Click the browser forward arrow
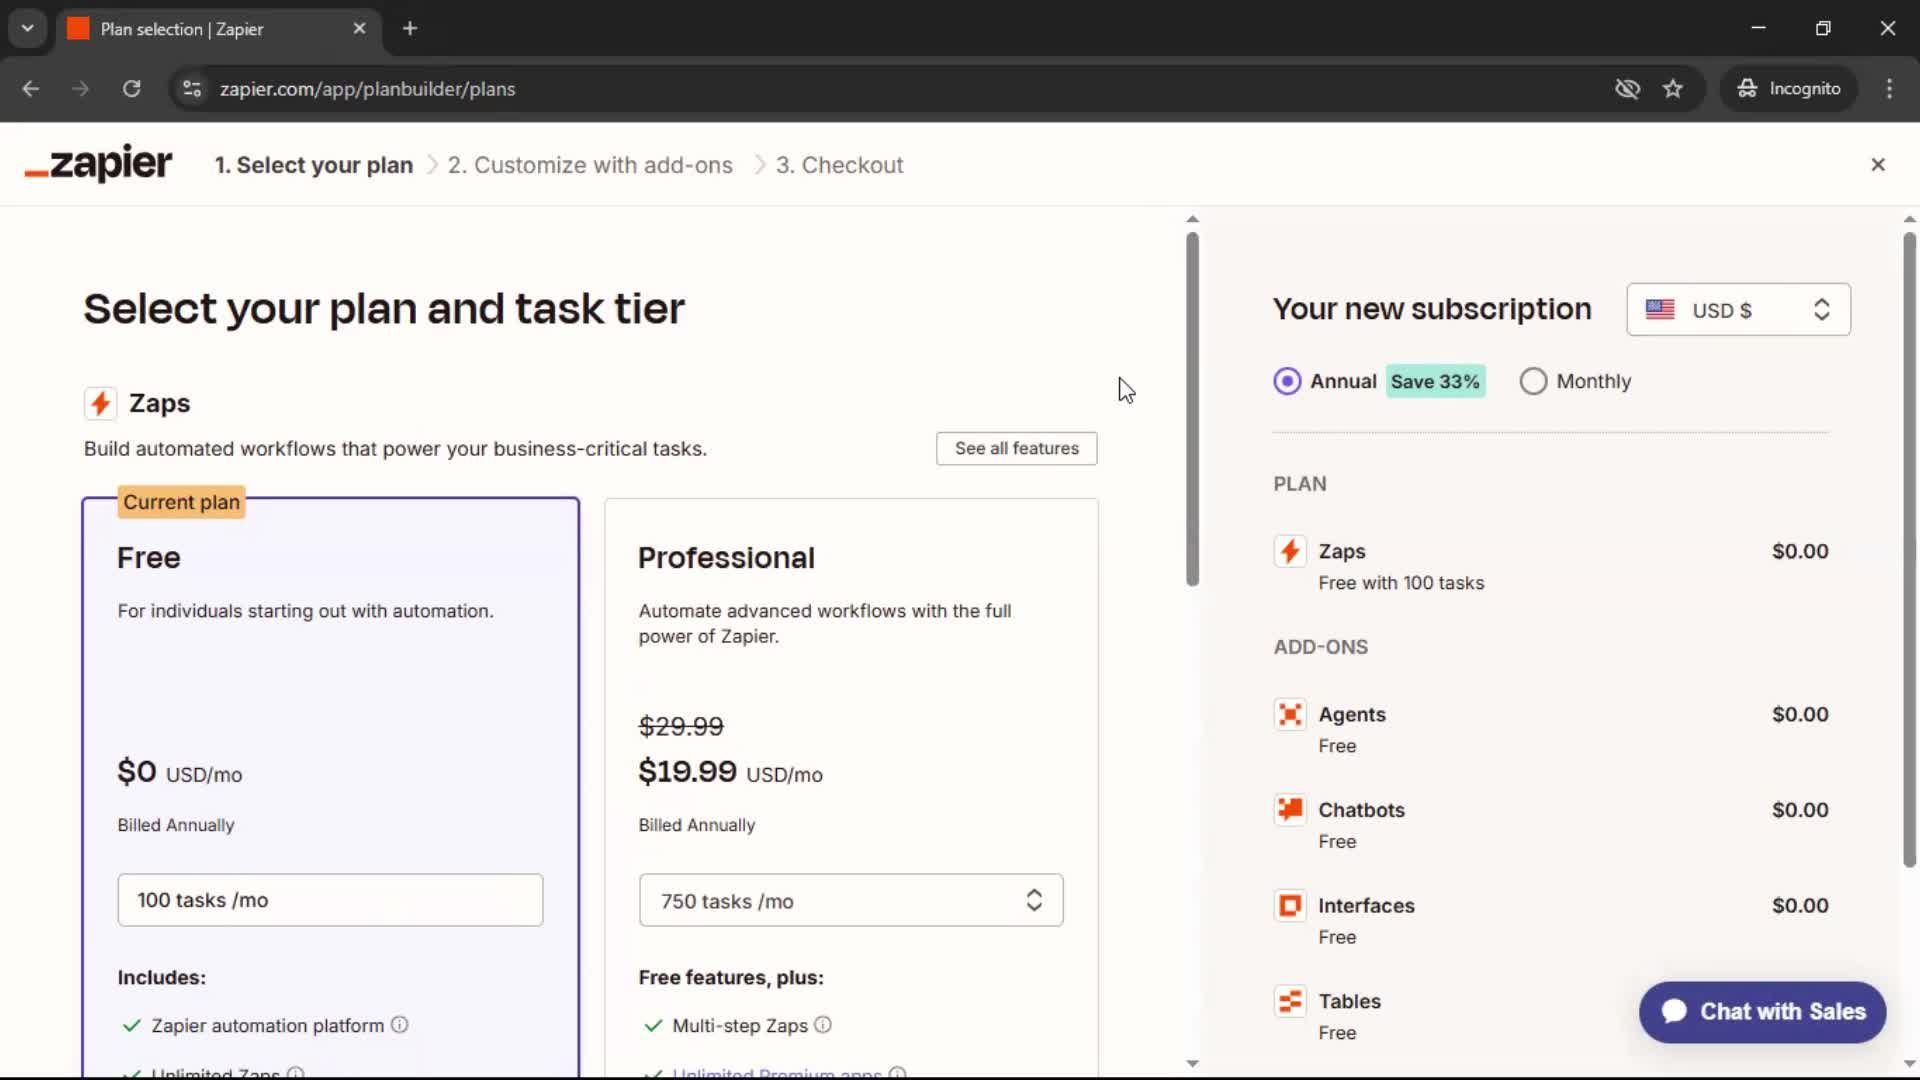Image resolution: width=1920 pixels, height=1080 pixels. pos(81,89)
